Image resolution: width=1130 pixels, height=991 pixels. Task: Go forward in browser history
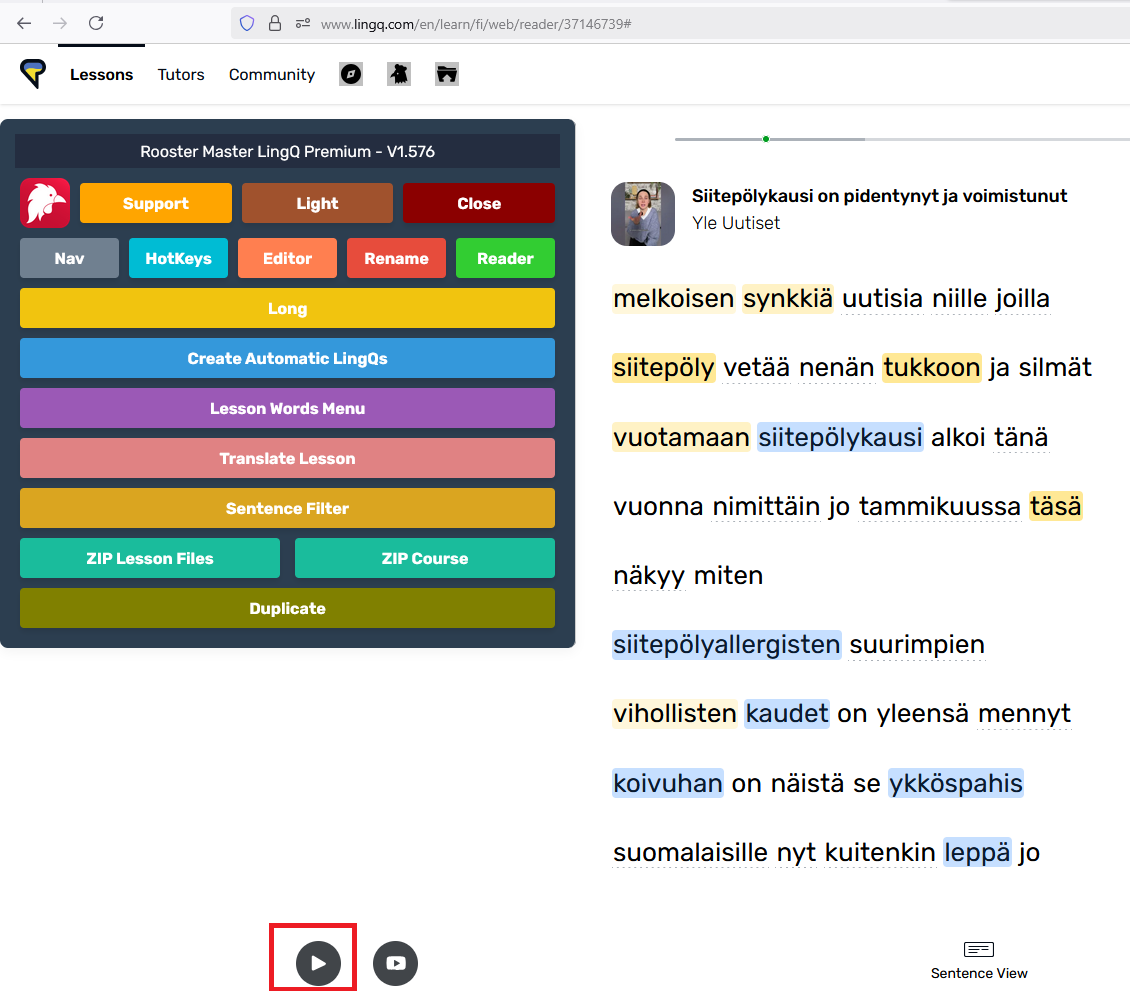(60, 23)
